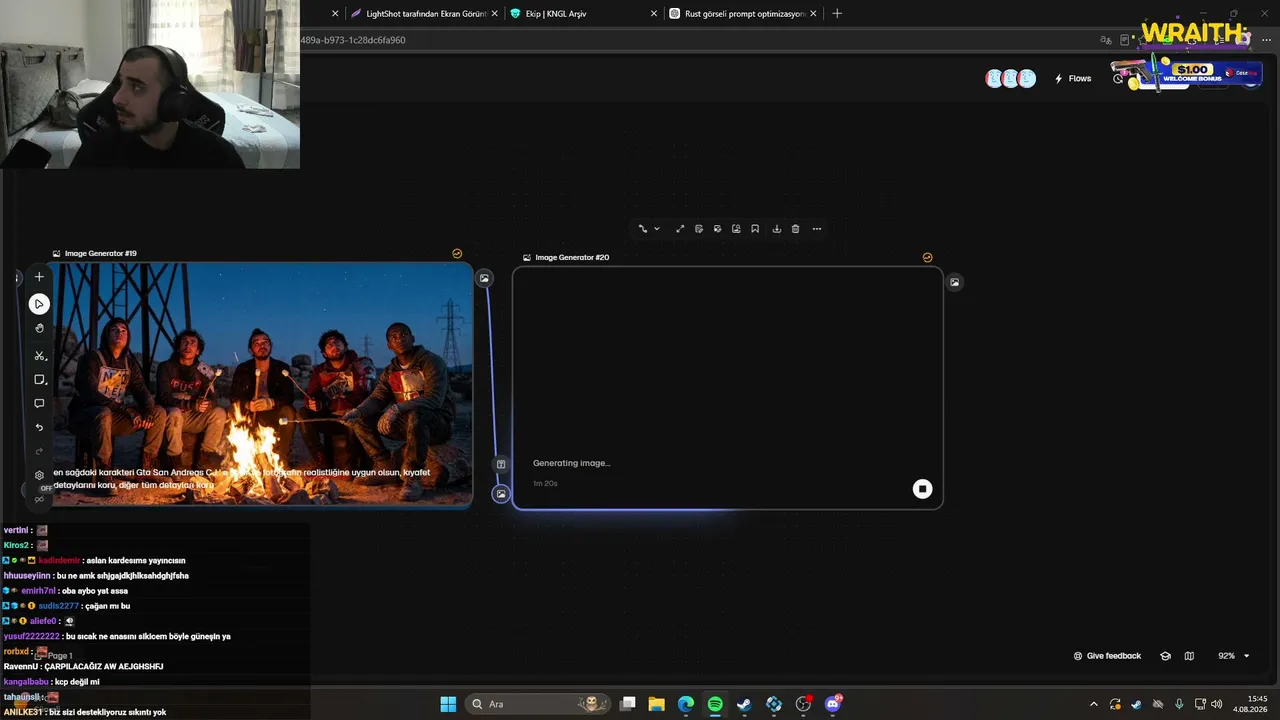Select the scissors cut tool
Viewport: 1280px width, 720px height.
click(x=39, y=355)
